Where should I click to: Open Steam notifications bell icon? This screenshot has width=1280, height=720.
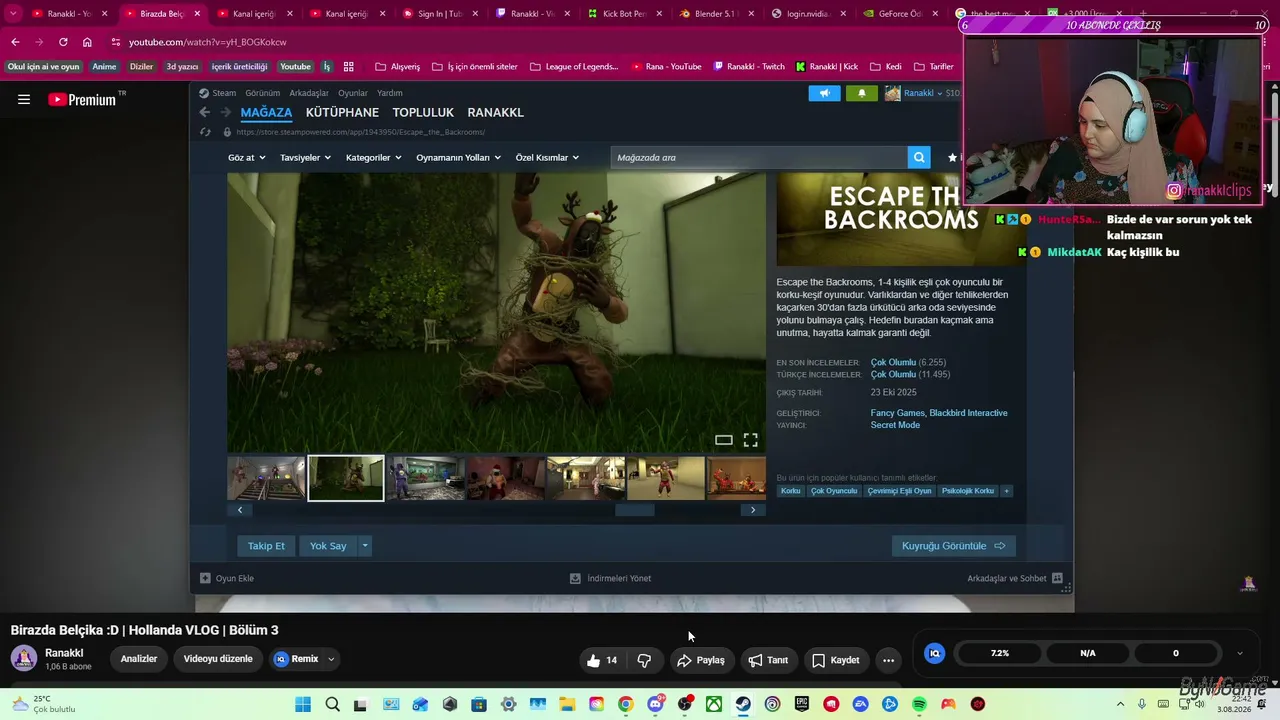tap(862, 93)
